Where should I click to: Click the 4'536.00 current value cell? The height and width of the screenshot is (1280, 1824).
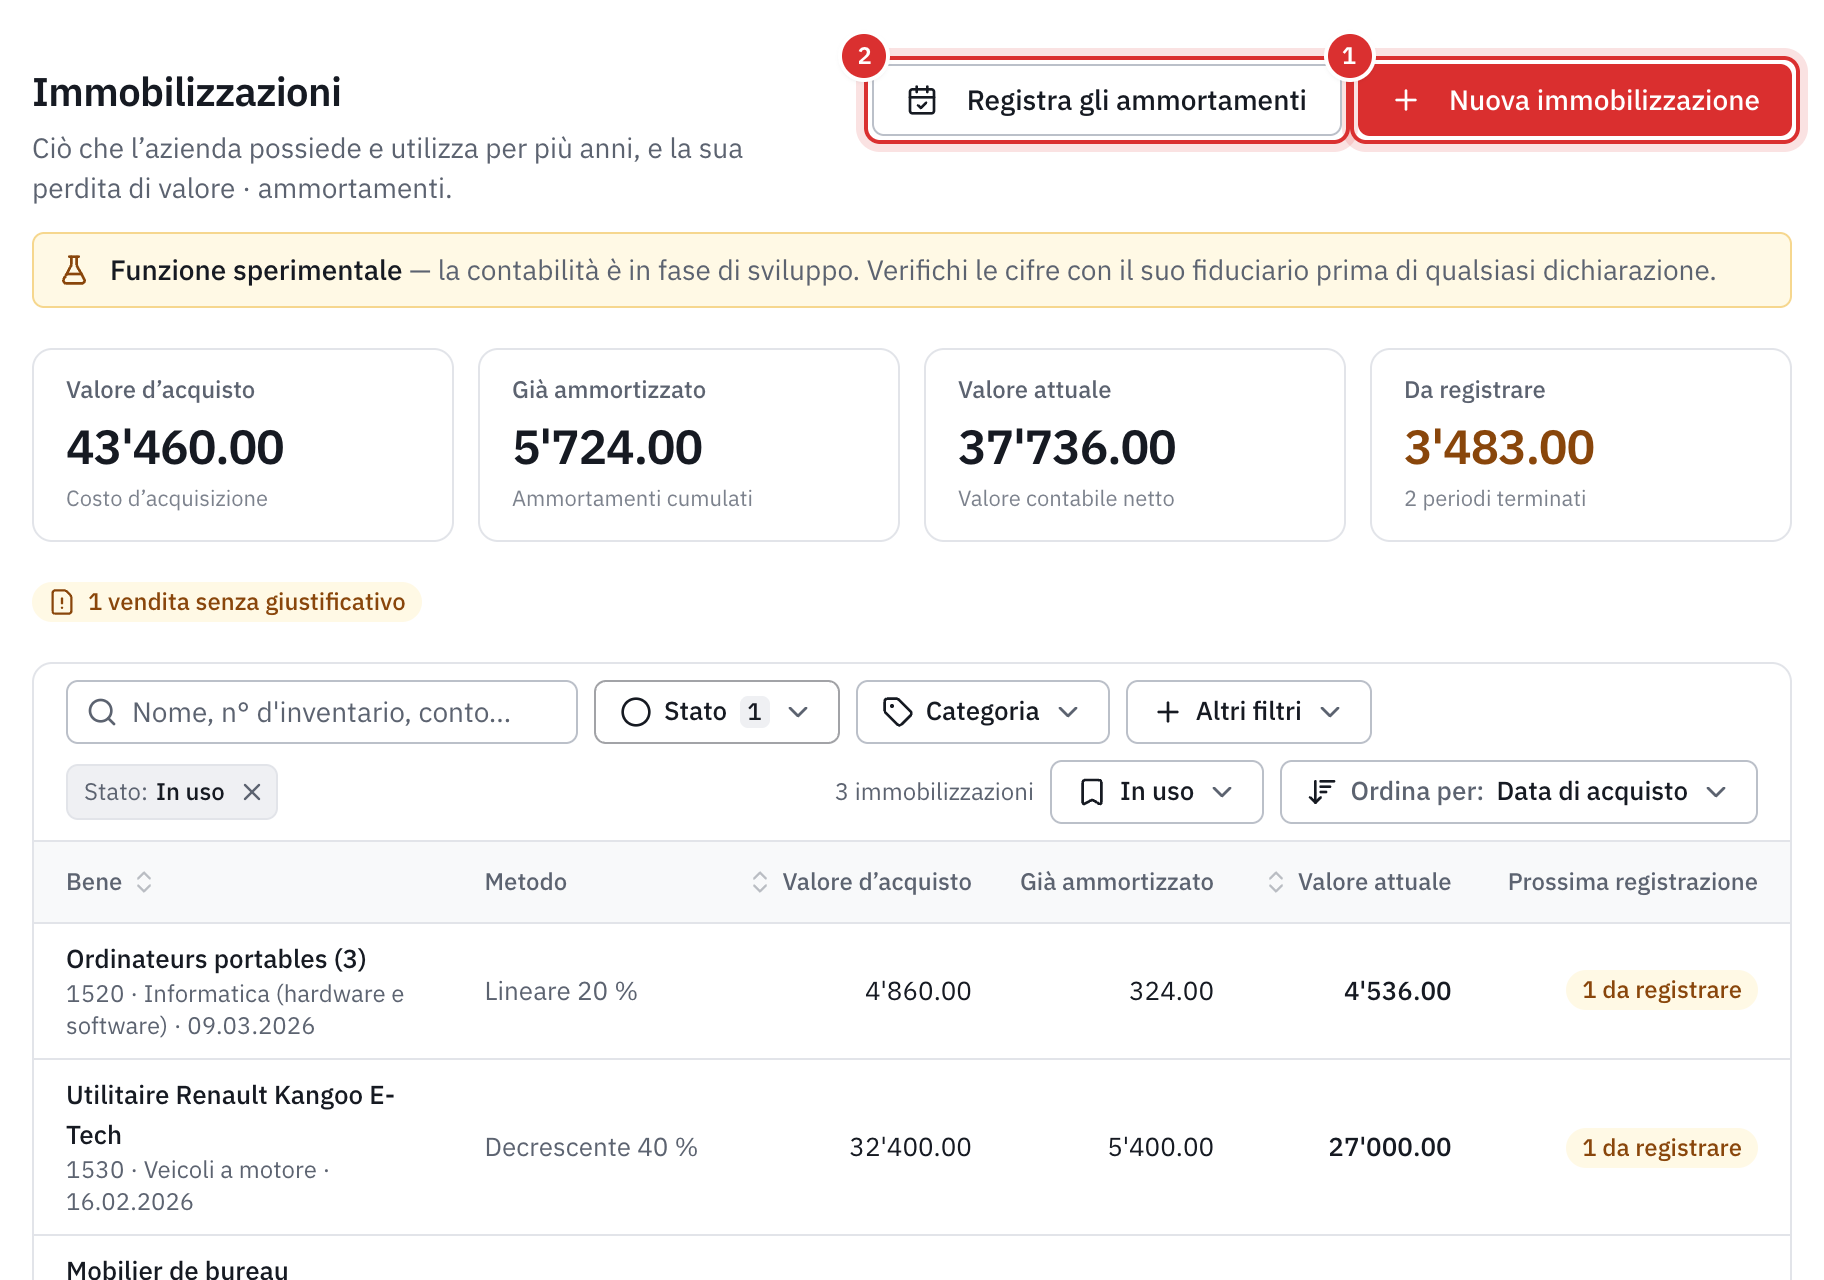(x=1397, y=991)
